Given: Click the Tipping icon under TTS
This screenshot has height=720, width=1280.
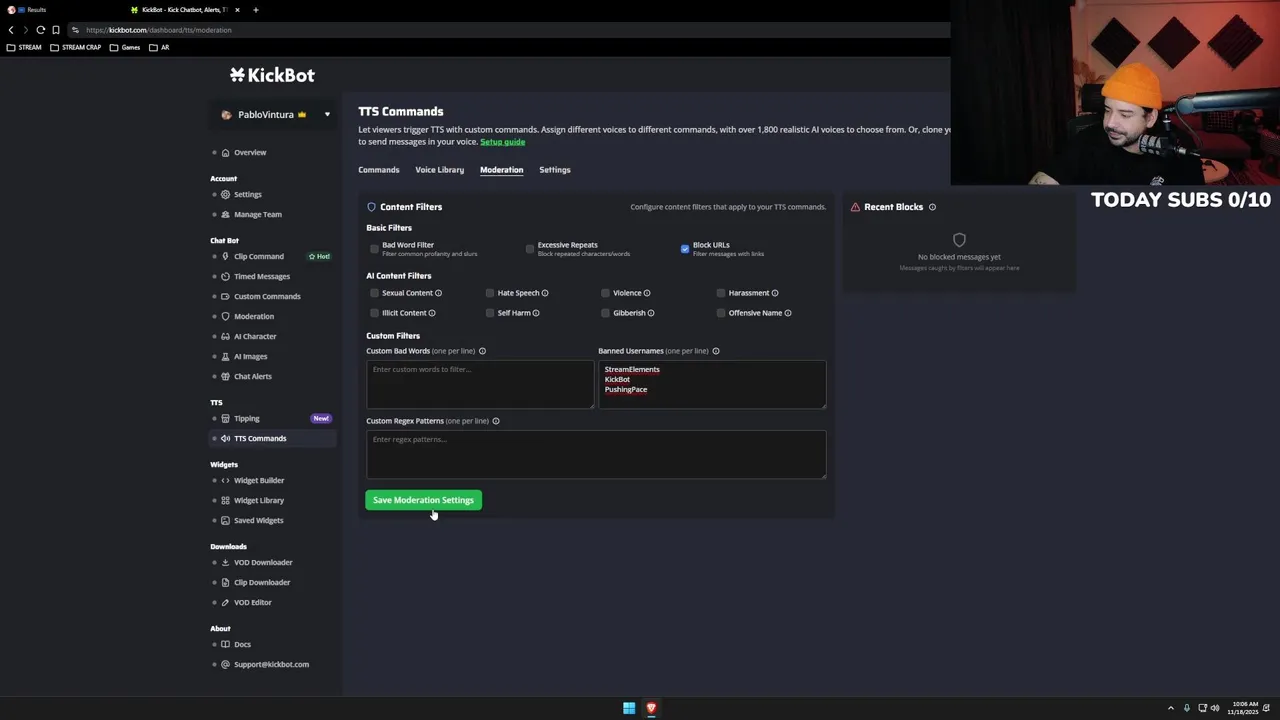Looking at the screenshot, I should click(225, 419).
